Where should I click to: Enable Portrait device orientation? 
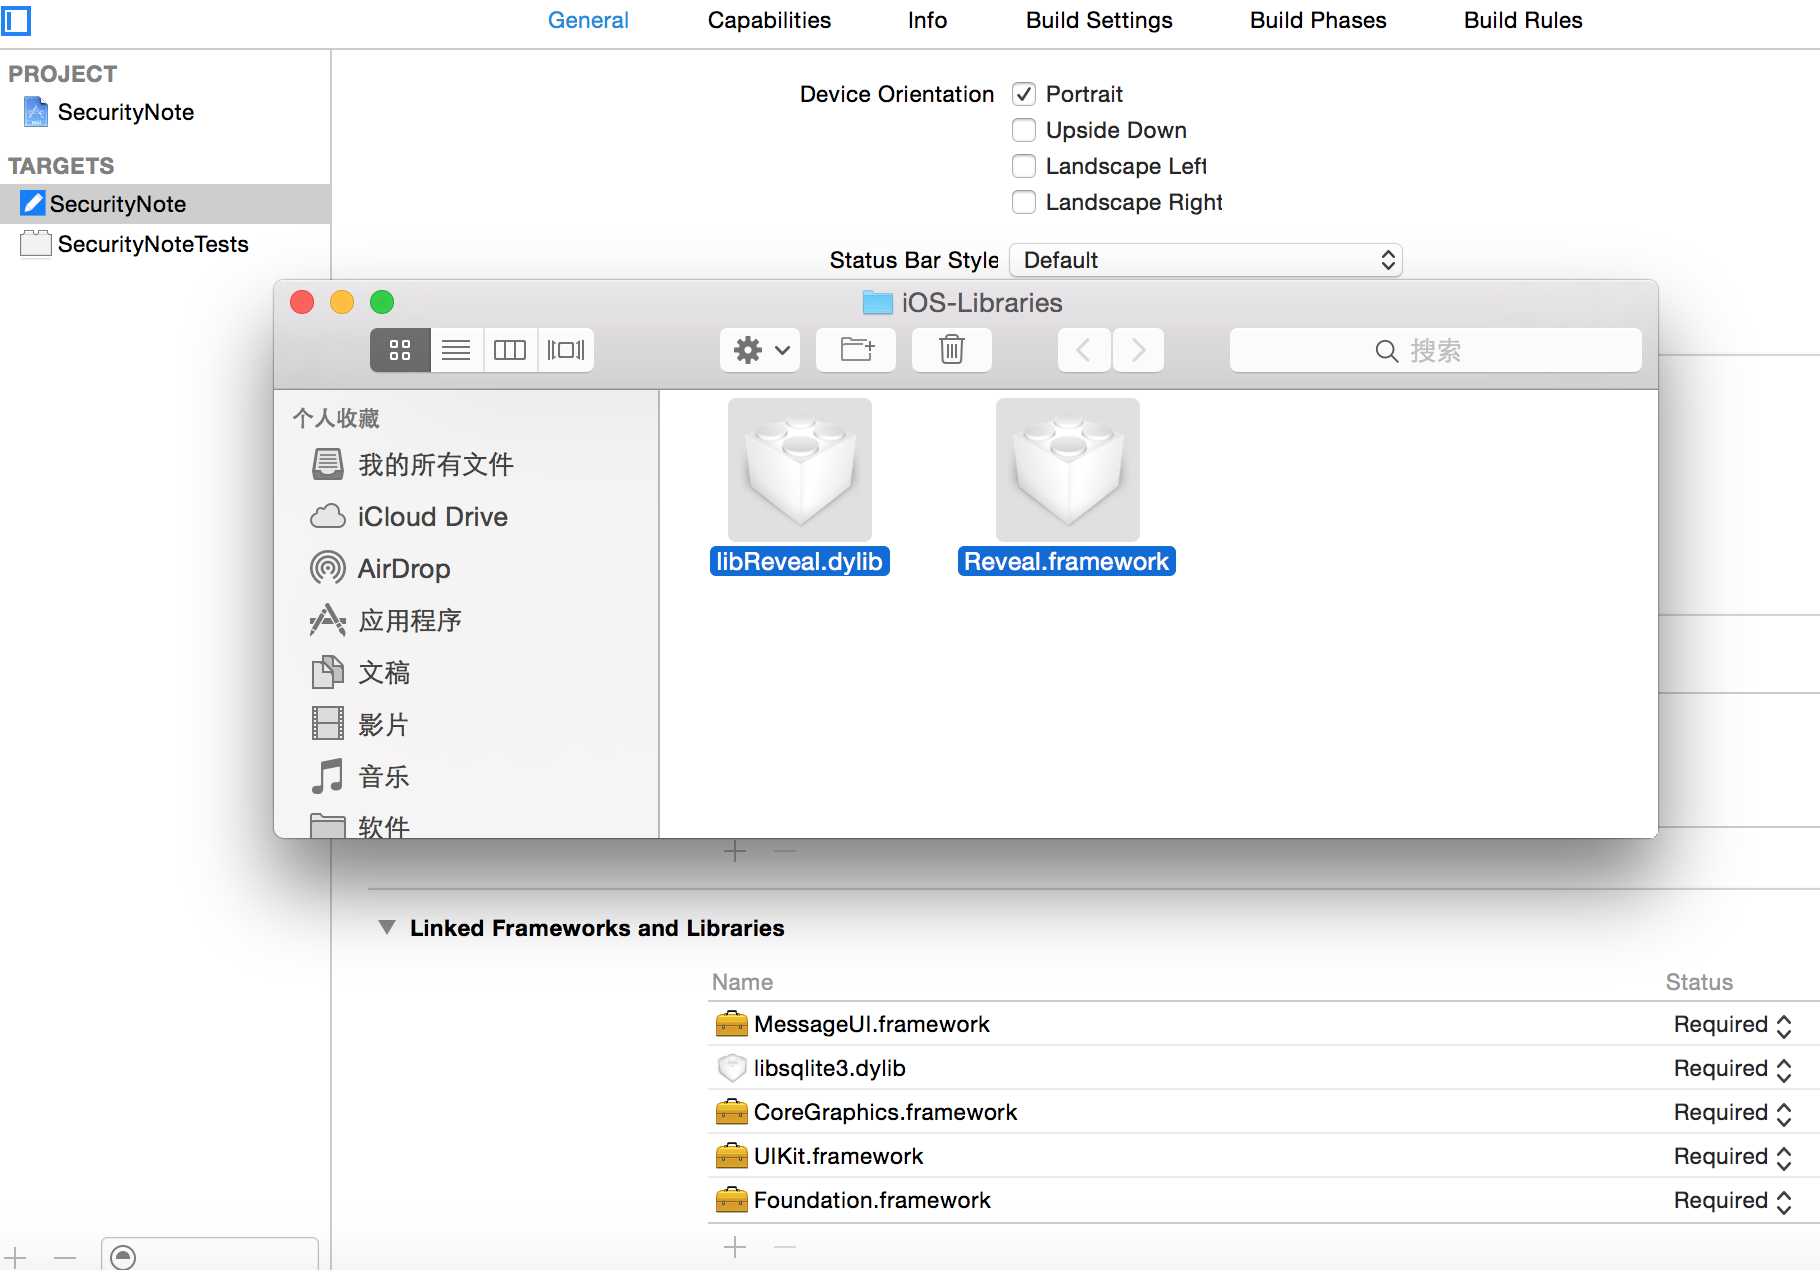click(x=1024, y=94)
